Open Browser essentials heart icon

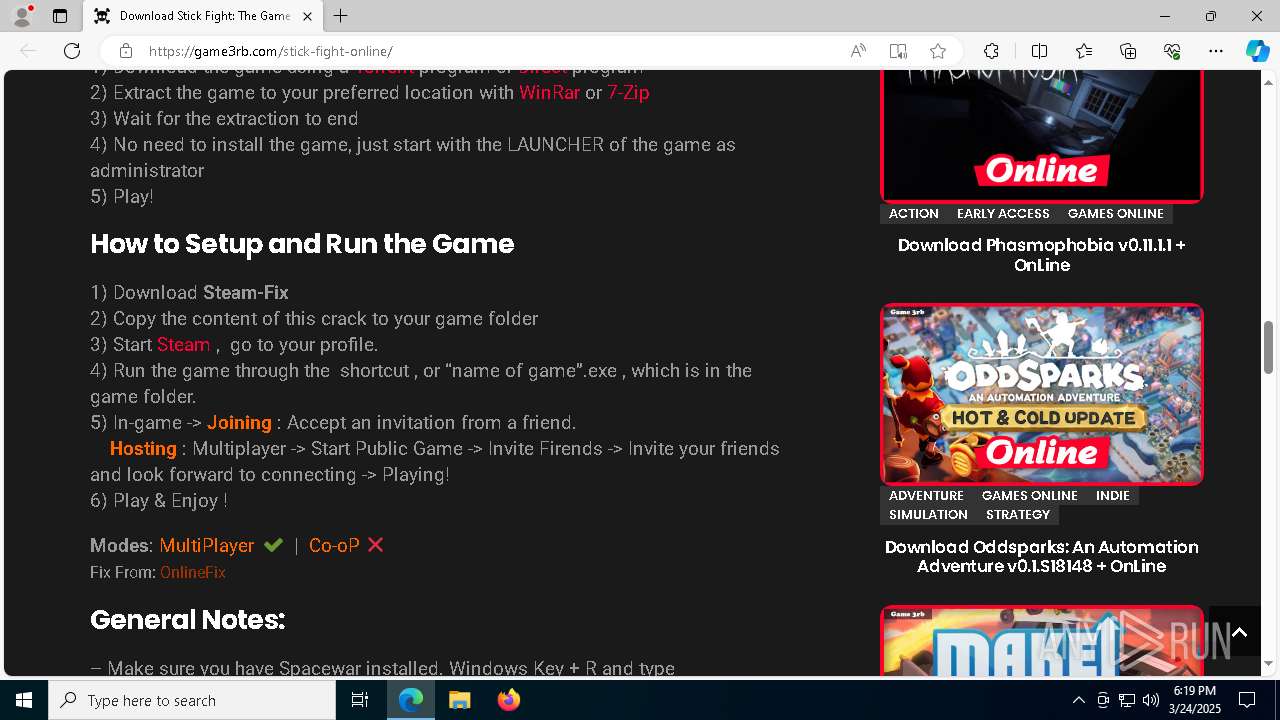point(1172,51)
